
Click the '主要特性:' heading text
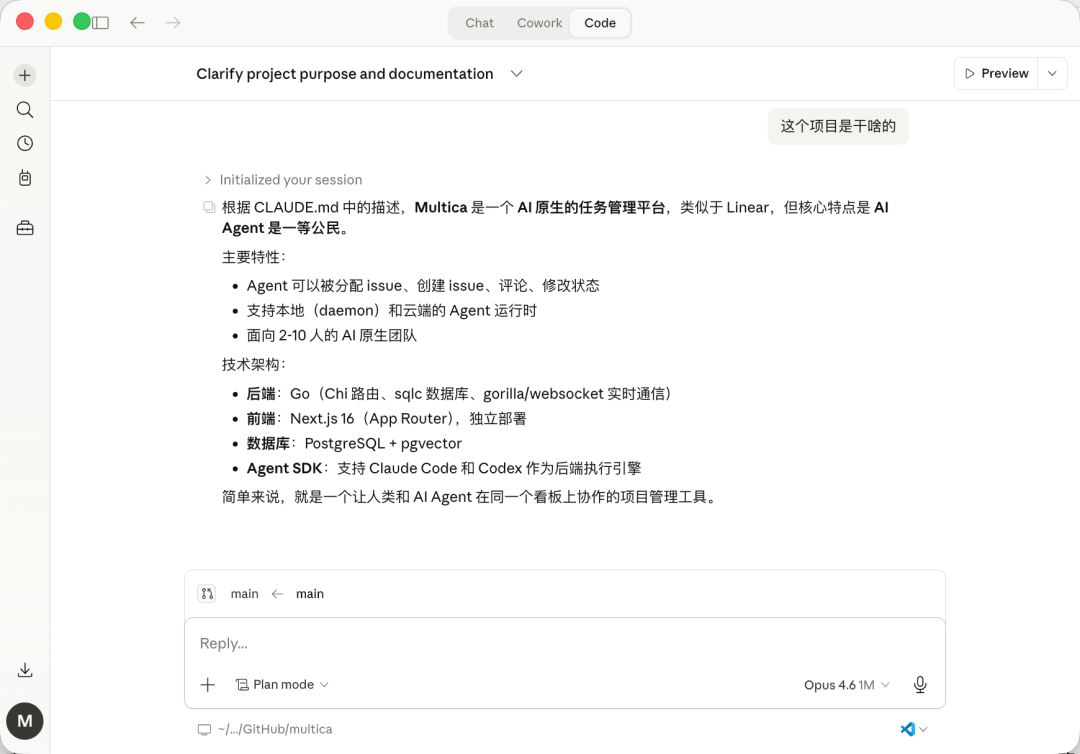pos(254,258)
